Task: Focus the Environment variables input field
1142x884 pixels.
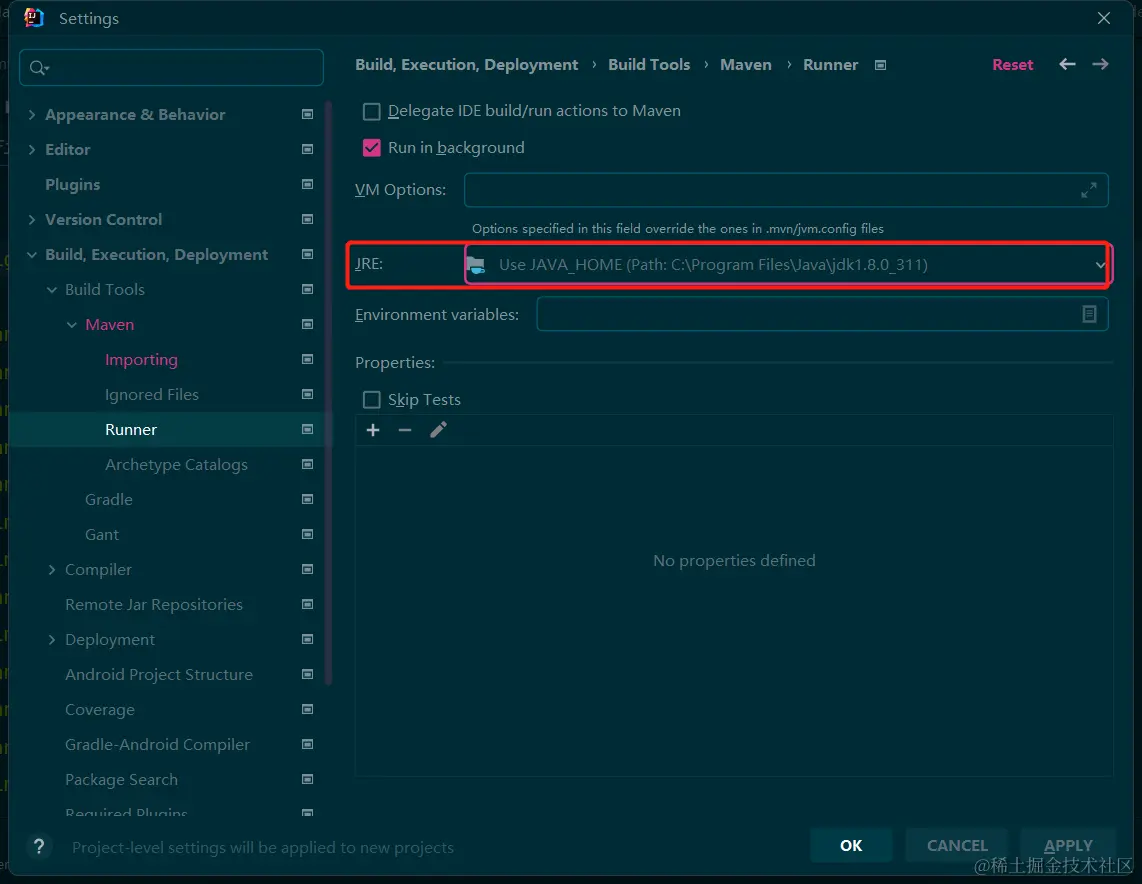Action: (822, 314)
